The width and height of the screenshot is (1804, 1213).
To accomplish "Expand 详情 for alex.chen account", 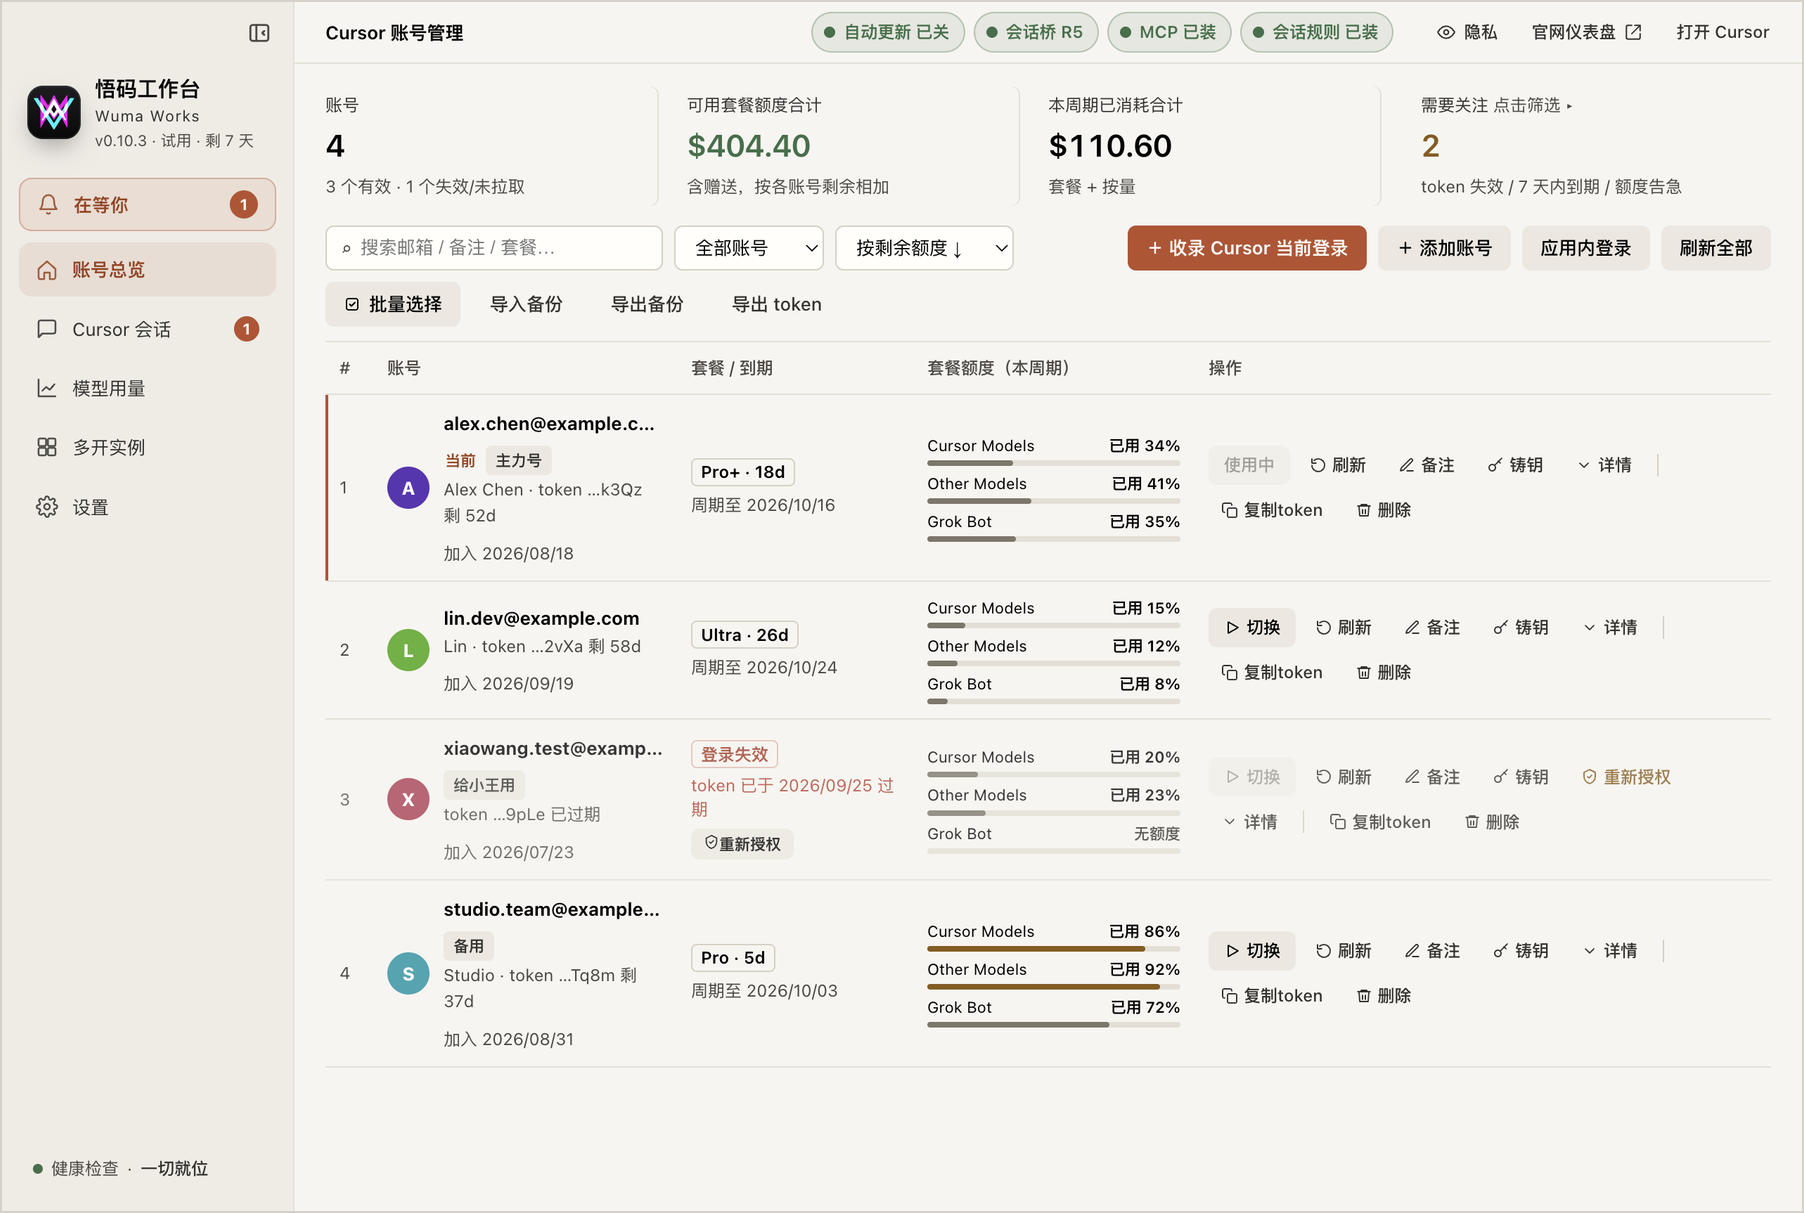I will pos(1605,465).
